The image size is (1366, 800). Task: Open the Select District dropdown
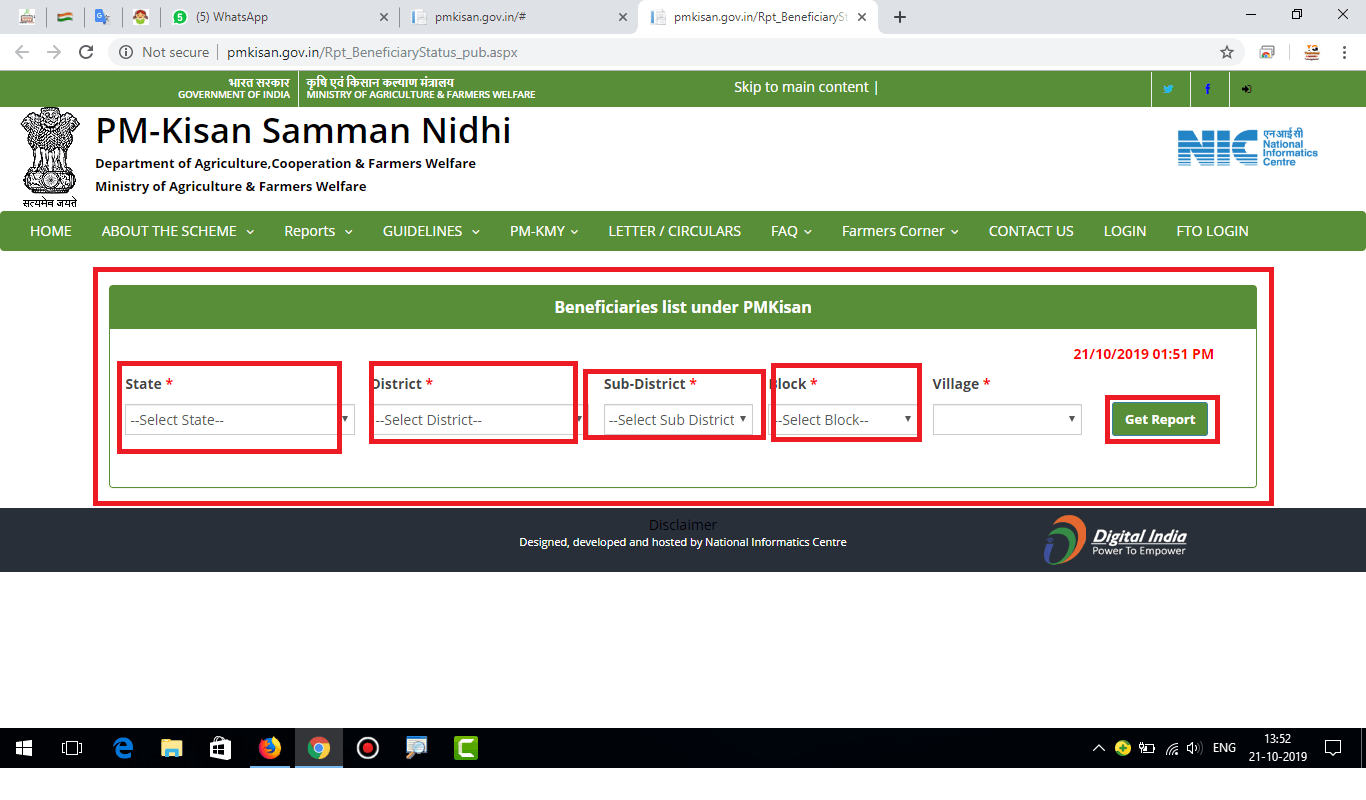coord(479,419)
